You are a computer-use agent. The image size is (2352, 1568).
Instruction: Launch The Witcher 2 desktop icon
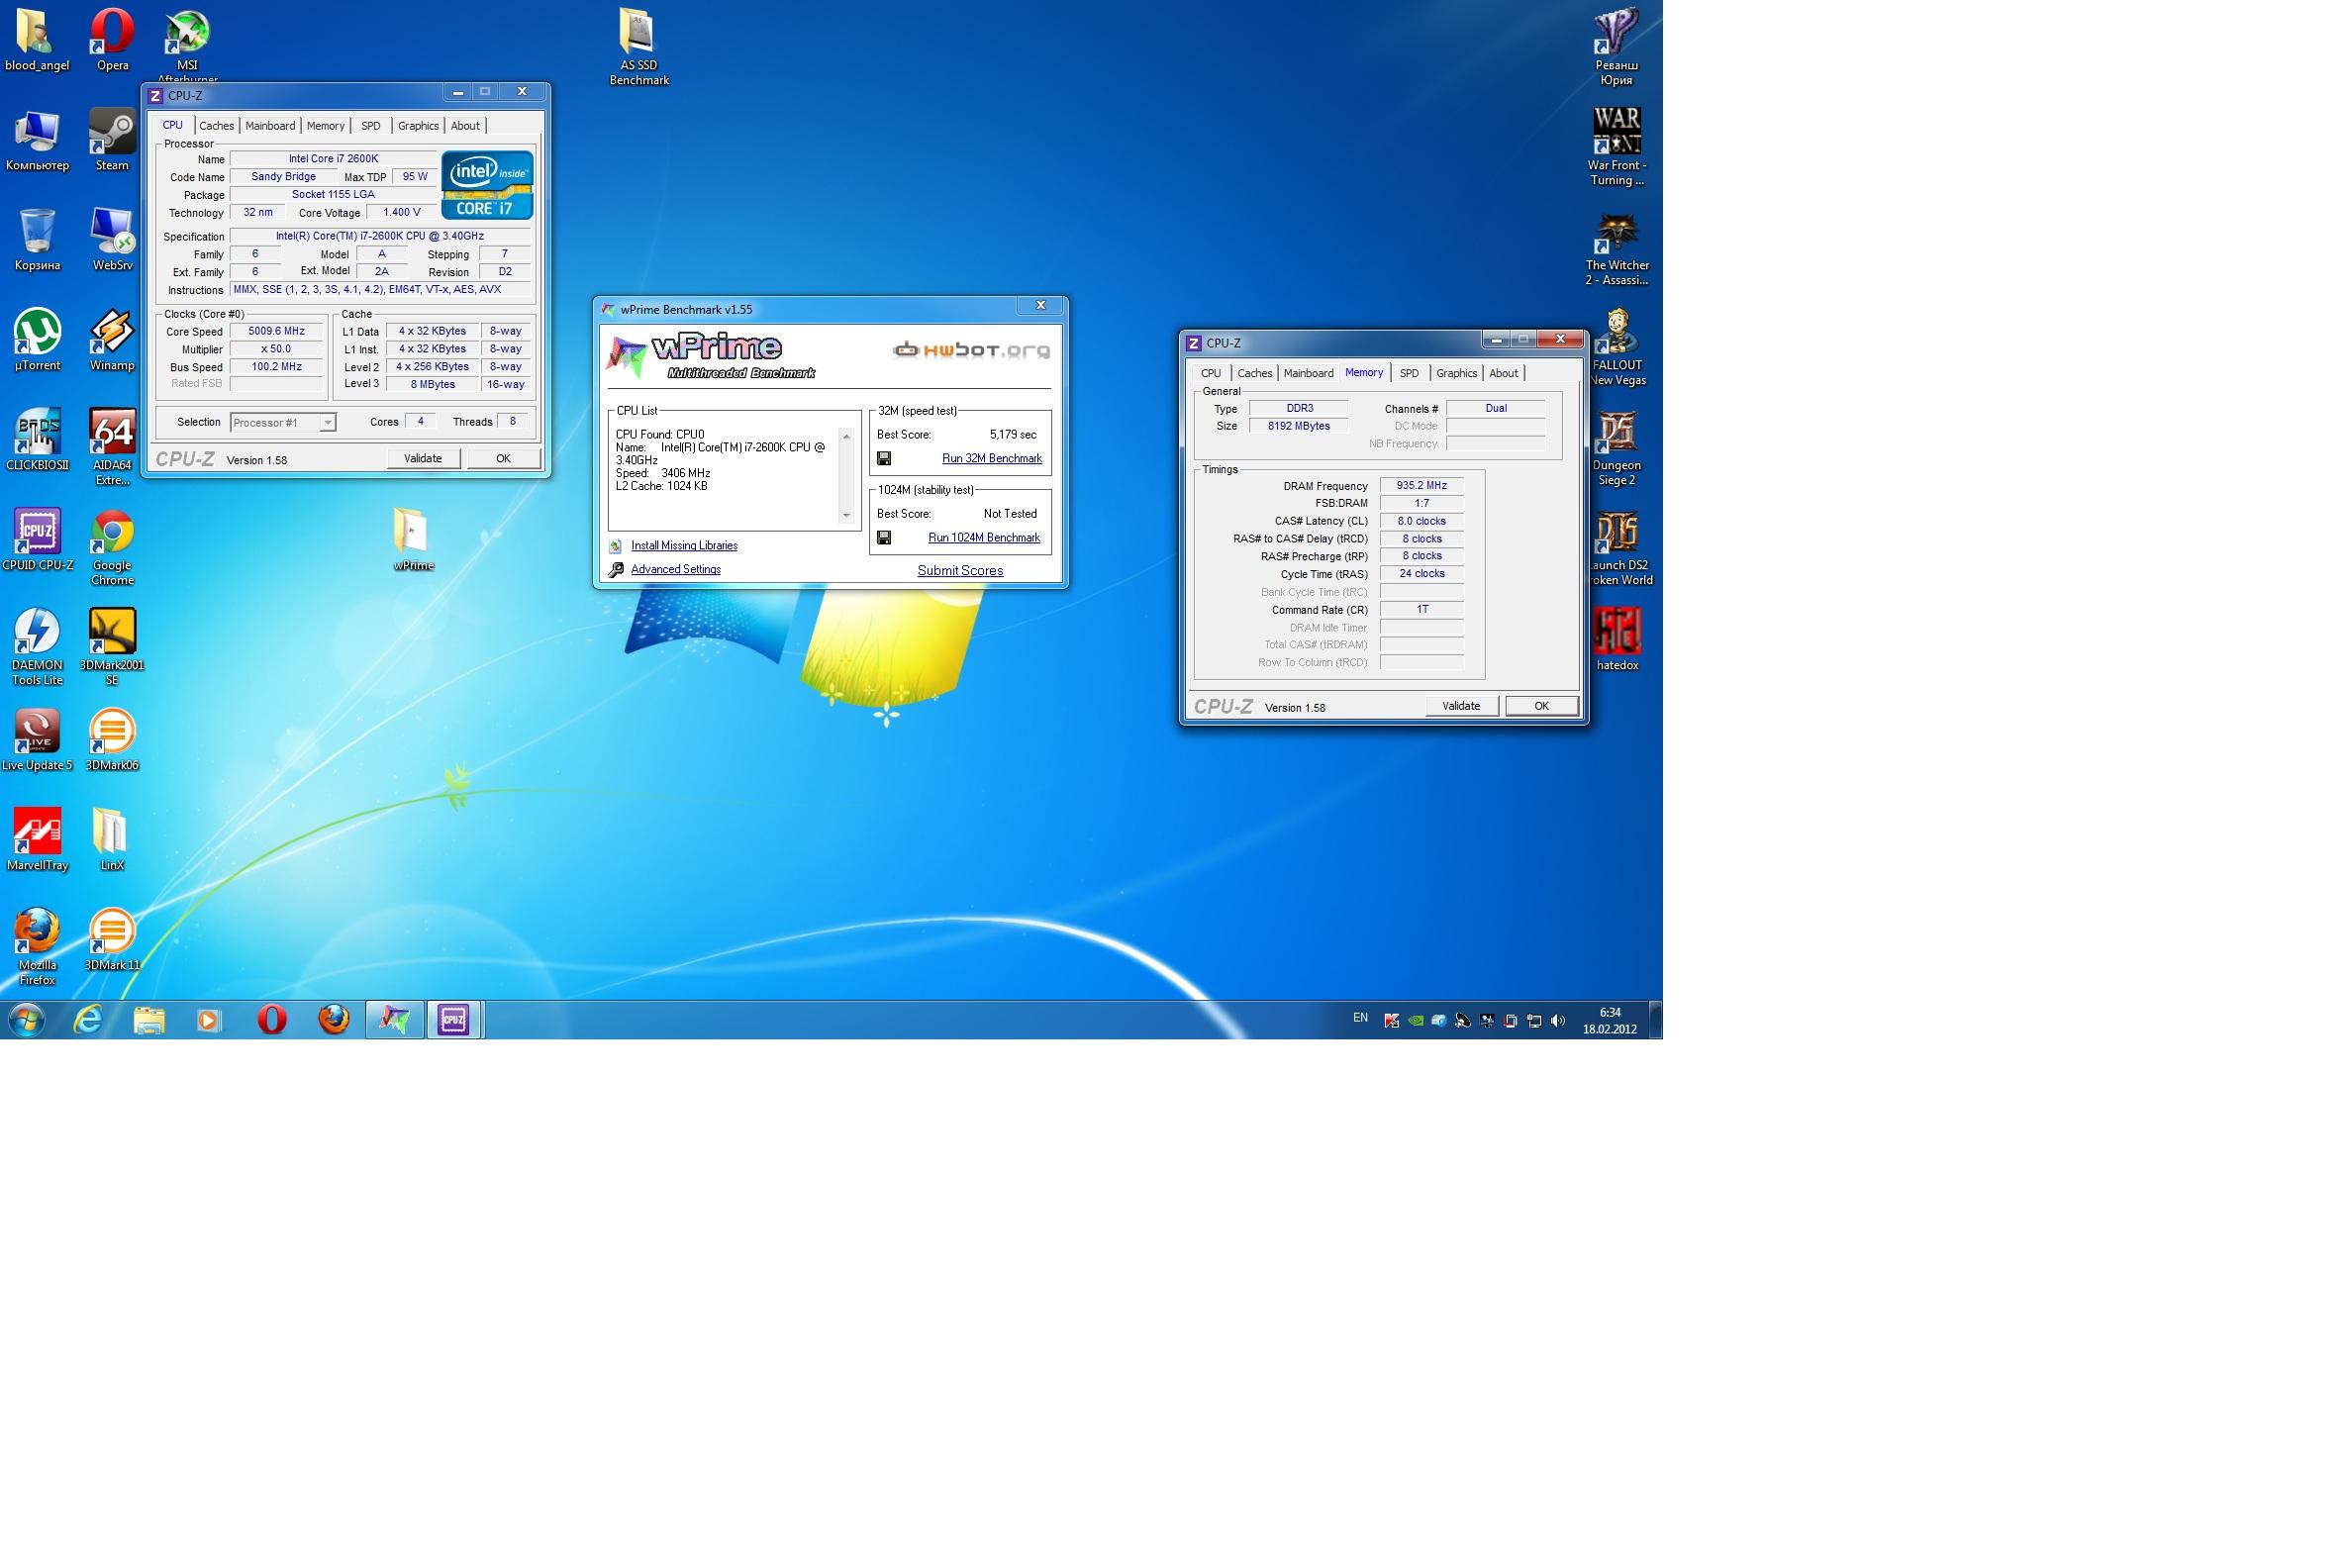tap(1617, 246)
